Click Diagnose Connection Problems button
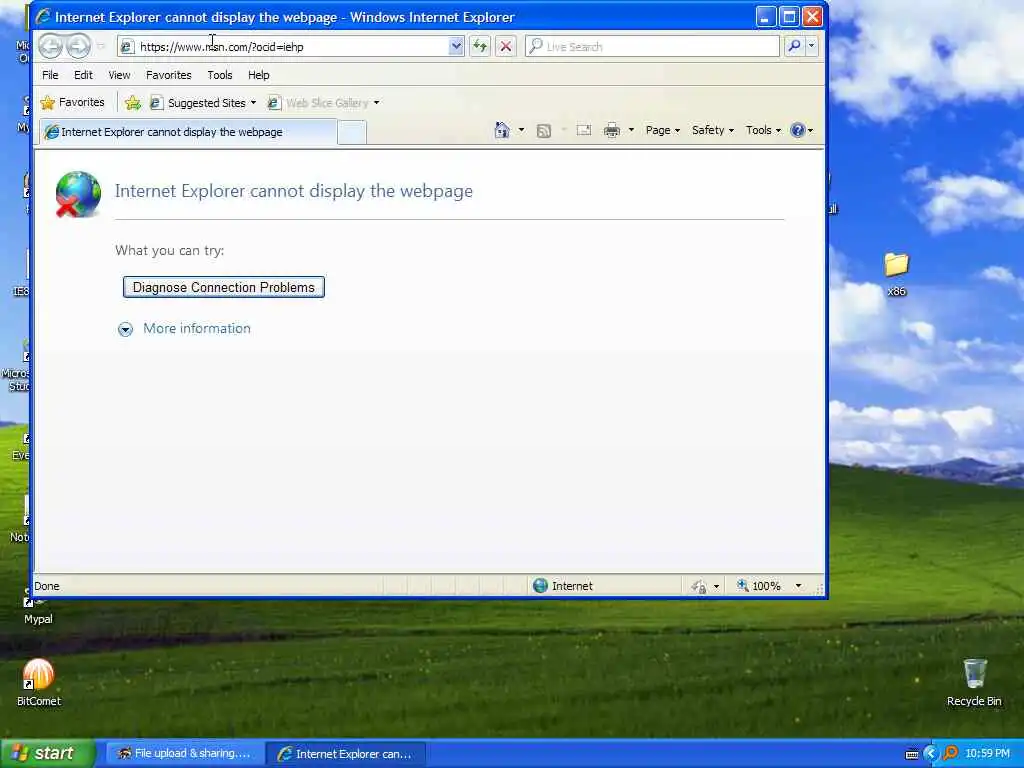1024x768 pixels. (x=223, y=287)
